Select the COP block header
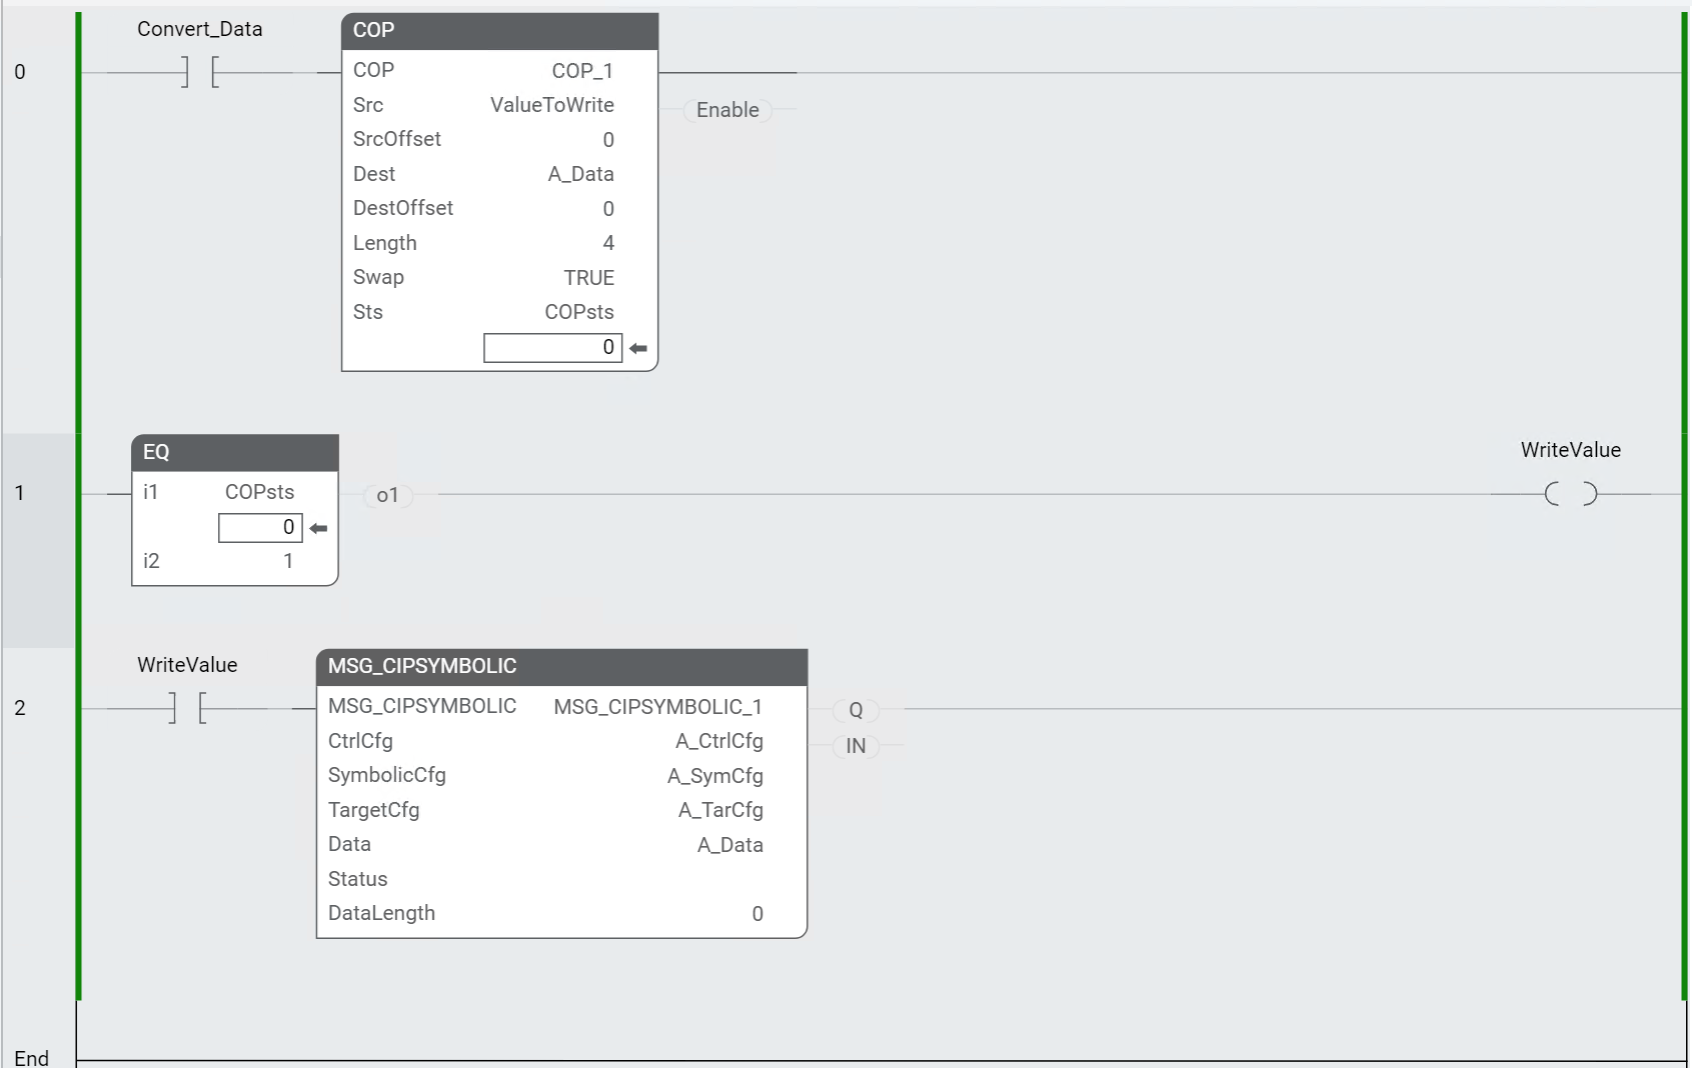 click(x=499, y=31)
